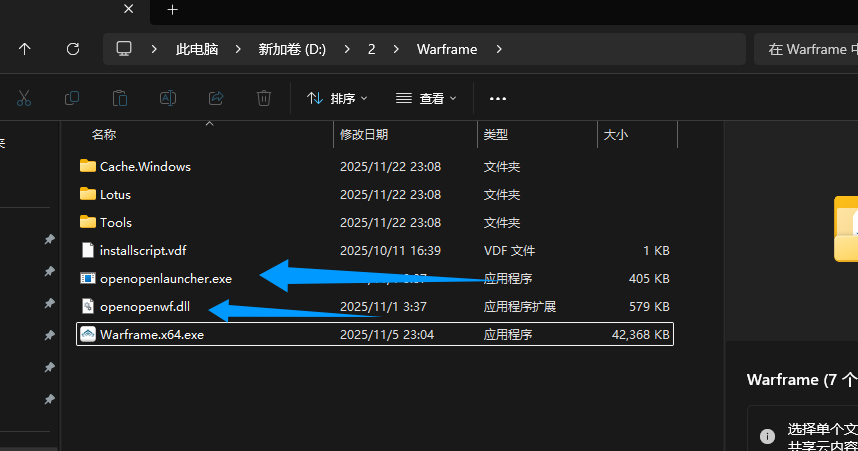Click the delete trash can icon
This screenshot has height=451, width=858.
264,98
